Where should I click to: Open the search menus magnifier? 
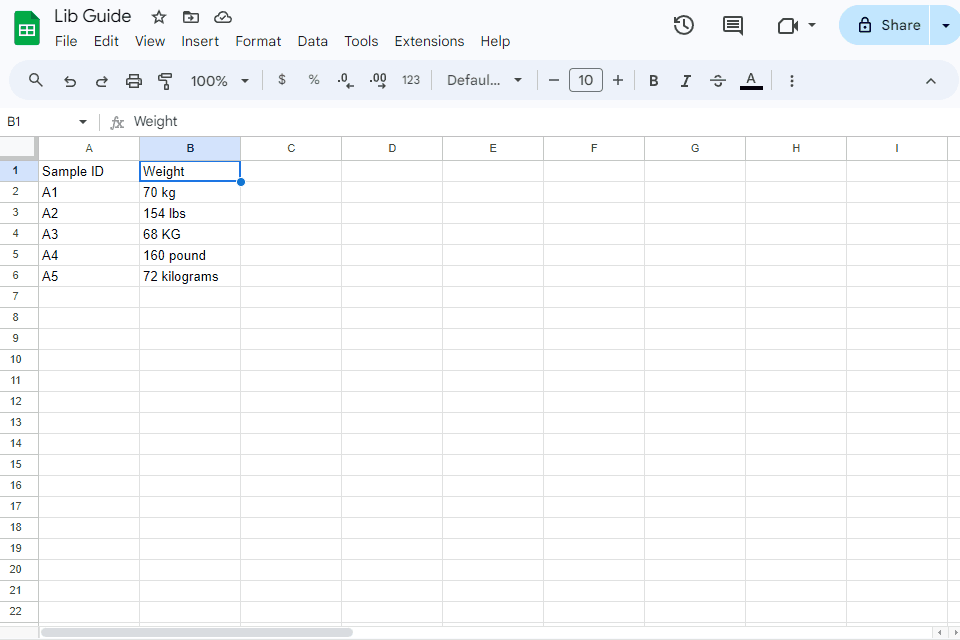click(x=36, y=80)
